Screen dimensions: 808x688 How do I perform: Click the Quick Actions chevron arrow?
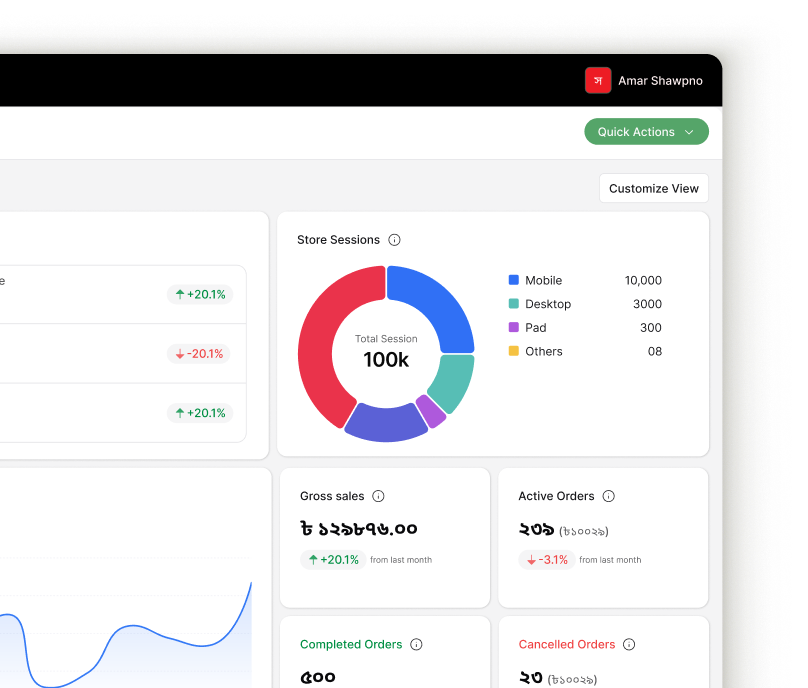coord(689,132)
